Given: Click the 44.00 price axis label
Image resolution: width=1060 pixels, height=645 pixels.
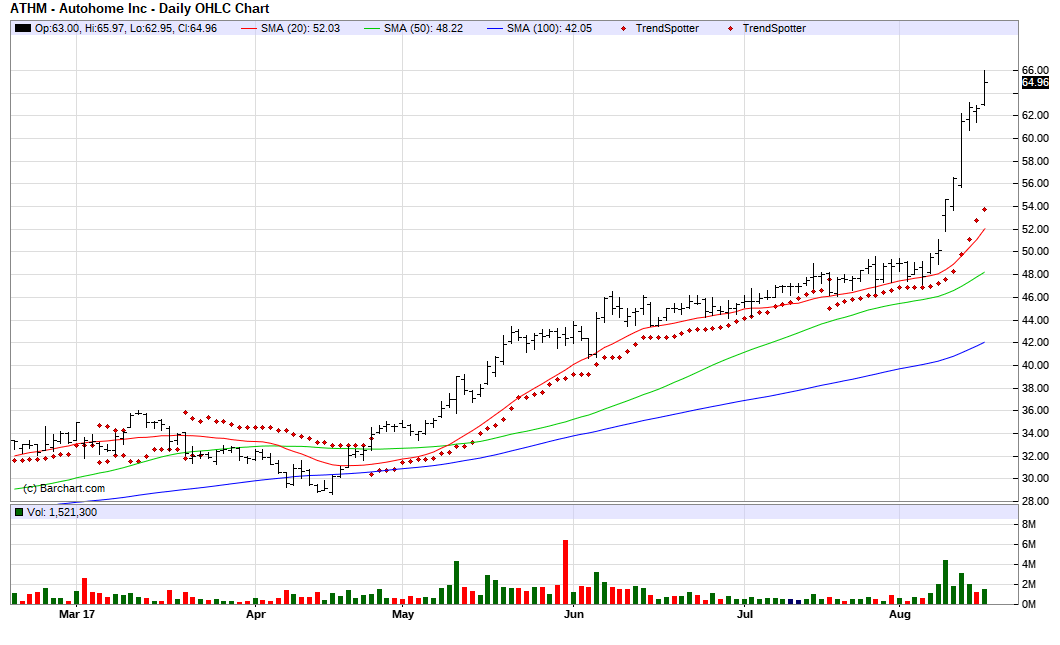Looking at the screenshot, I should (1035, 320).
